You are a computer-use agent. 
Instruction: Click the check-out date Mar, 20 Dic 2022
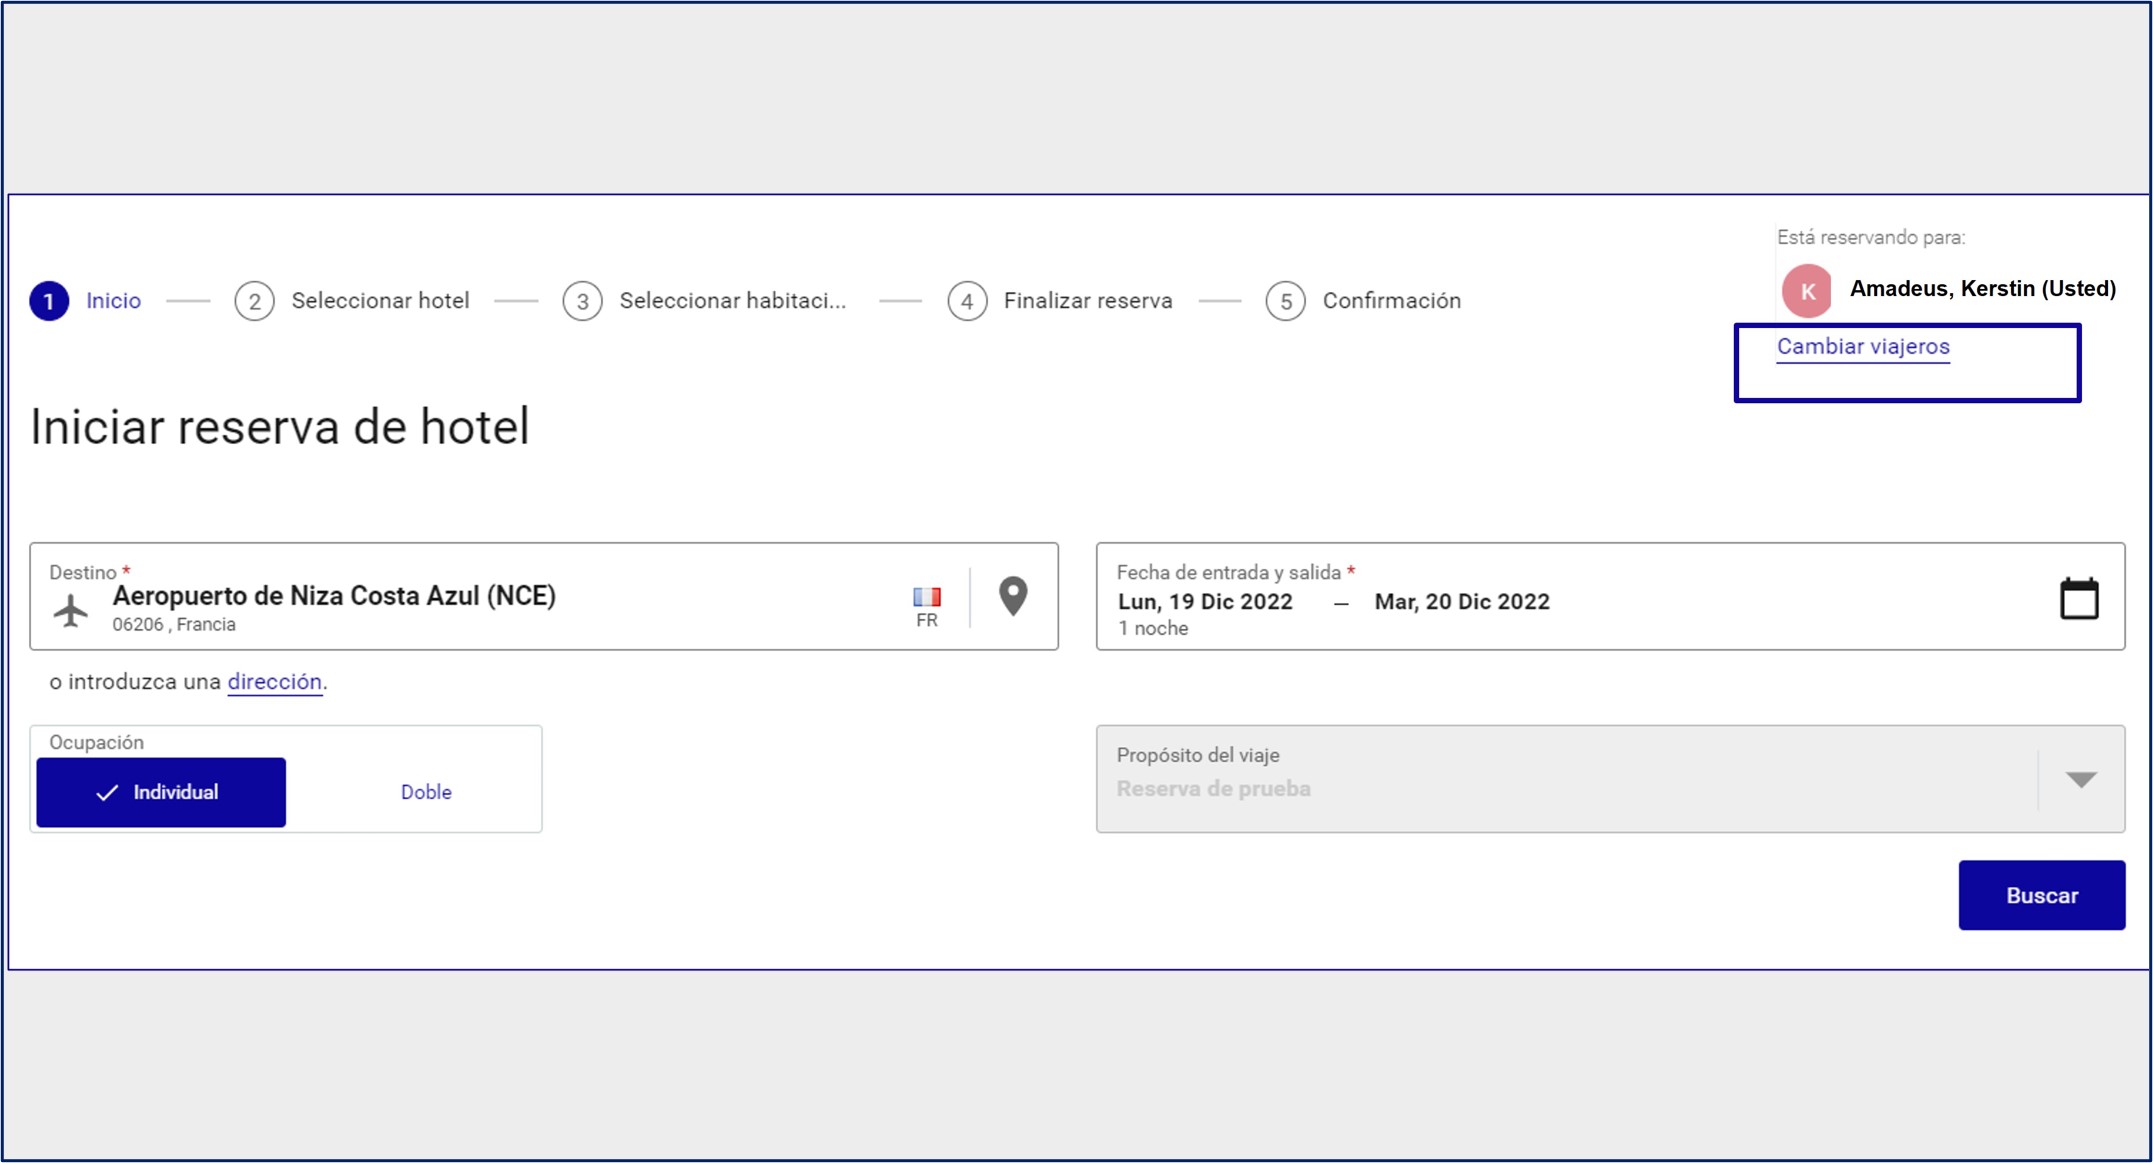(1462, 602)
